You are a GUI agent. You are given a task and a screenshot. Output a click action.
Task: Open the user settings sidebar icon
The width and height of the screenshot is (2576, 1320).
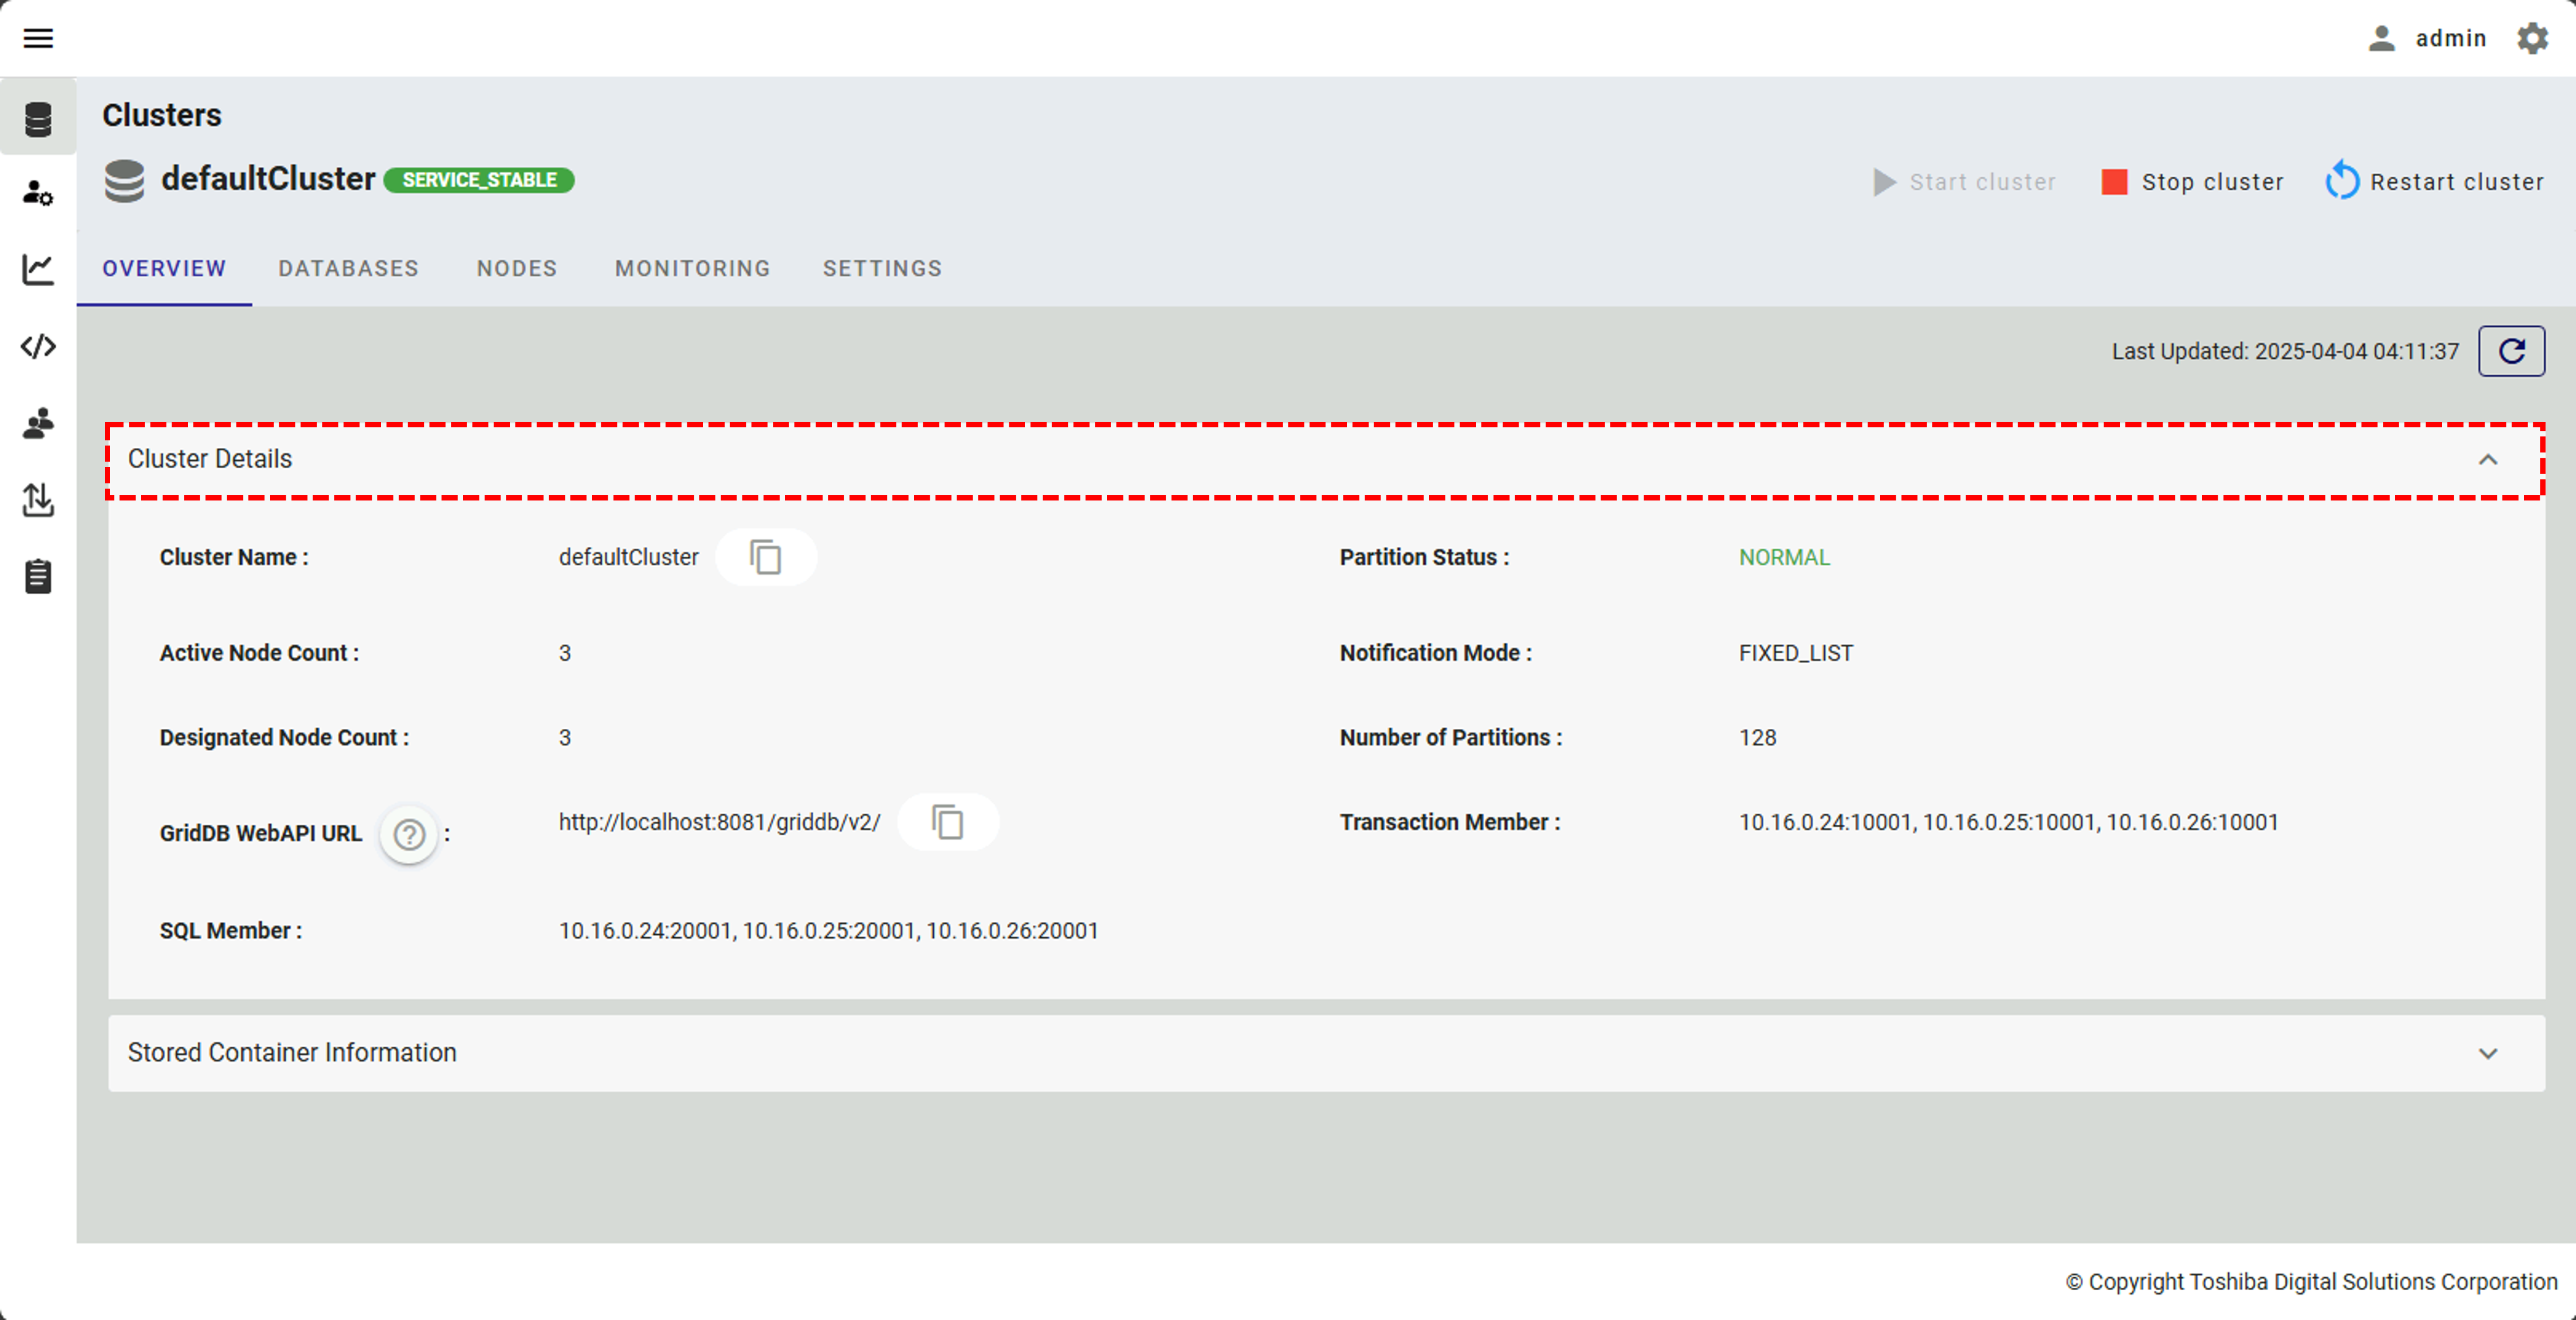point(38,193)
